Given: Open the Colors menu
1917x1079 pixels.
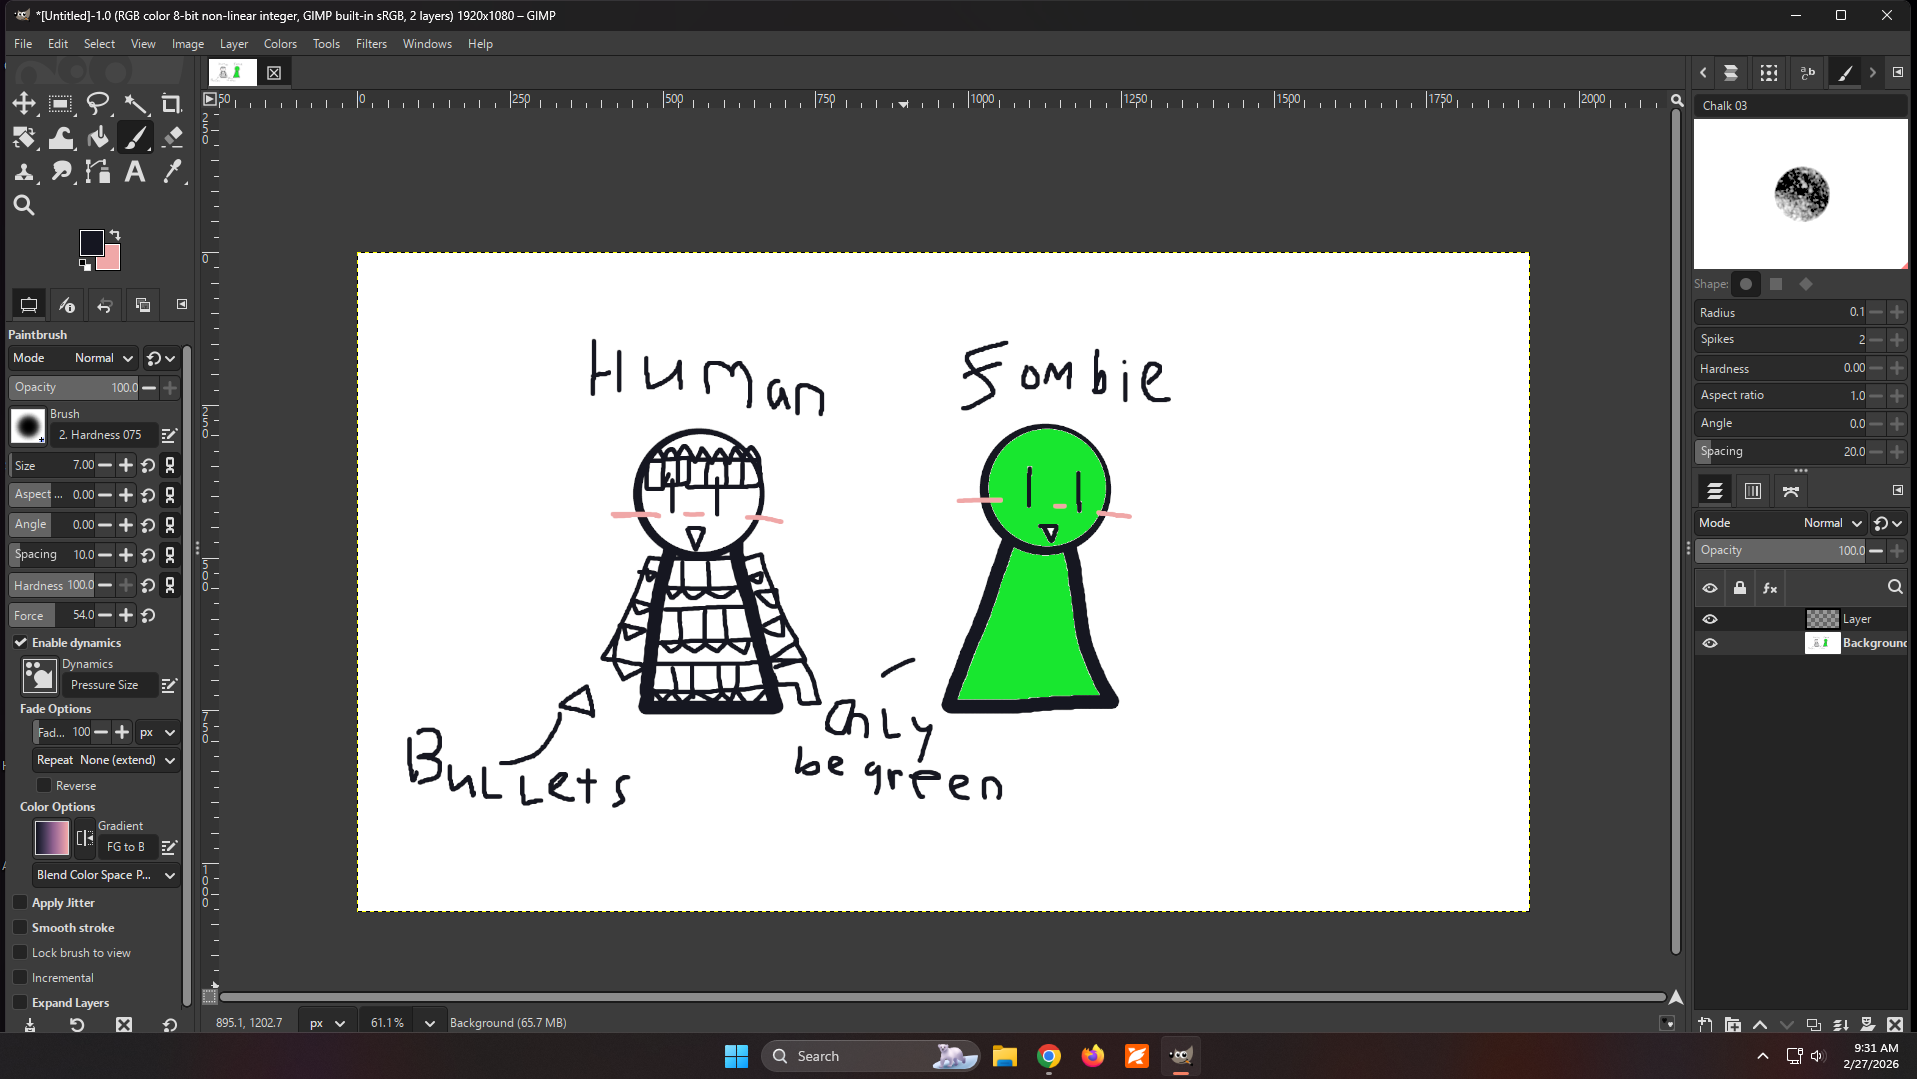Looking at the screenshot, I should pyautogui.click(x=280, y=44).
